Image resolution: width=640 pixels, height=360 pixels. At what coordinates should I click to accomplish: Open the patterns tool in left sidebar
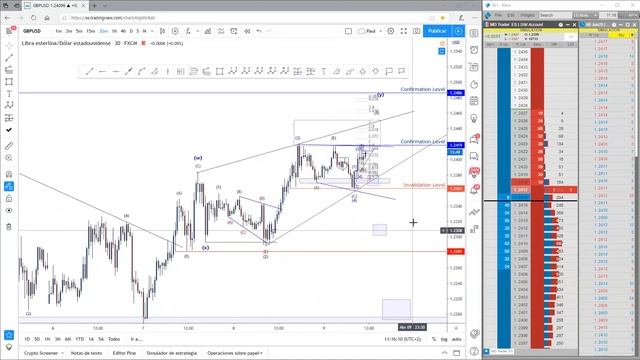point(9,105)
